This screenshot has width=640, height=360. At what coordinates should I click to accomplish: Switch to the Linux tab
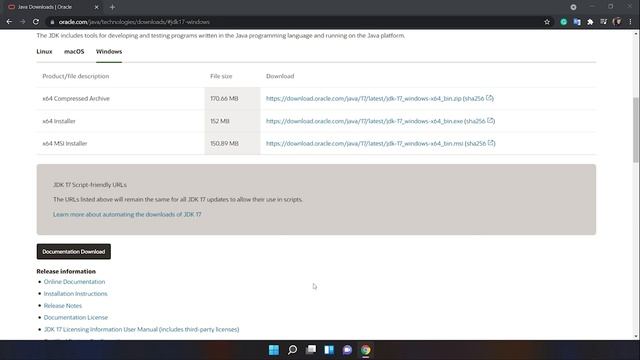click(44, 51)
